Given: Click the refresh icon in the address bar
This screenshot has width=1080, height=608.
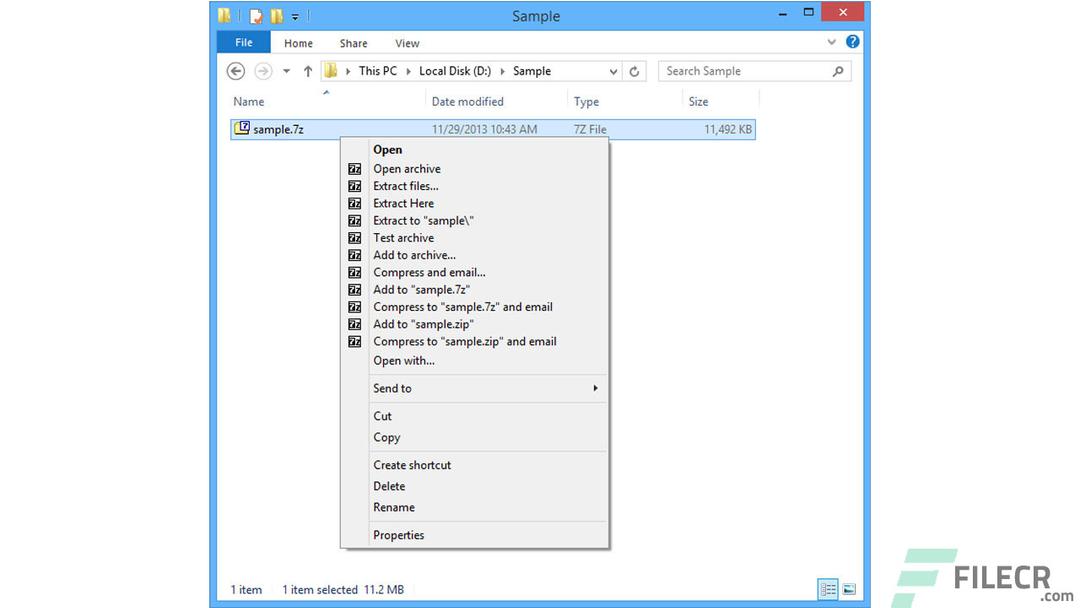Looking at the screenshot, I should click(x=635, y=71).
